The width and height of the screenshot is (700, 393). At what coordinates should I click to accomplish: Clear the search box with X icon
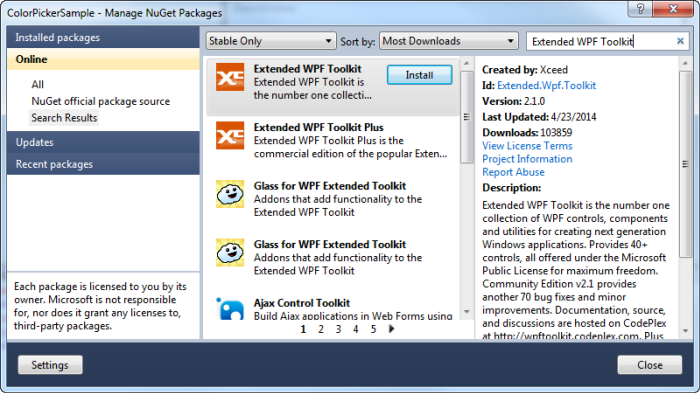click(x=680, y=41)
